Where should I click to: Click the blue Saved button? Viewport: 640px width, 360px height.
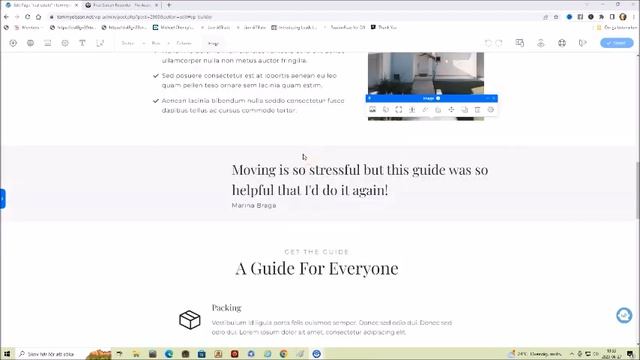click(x=617, y=43)
